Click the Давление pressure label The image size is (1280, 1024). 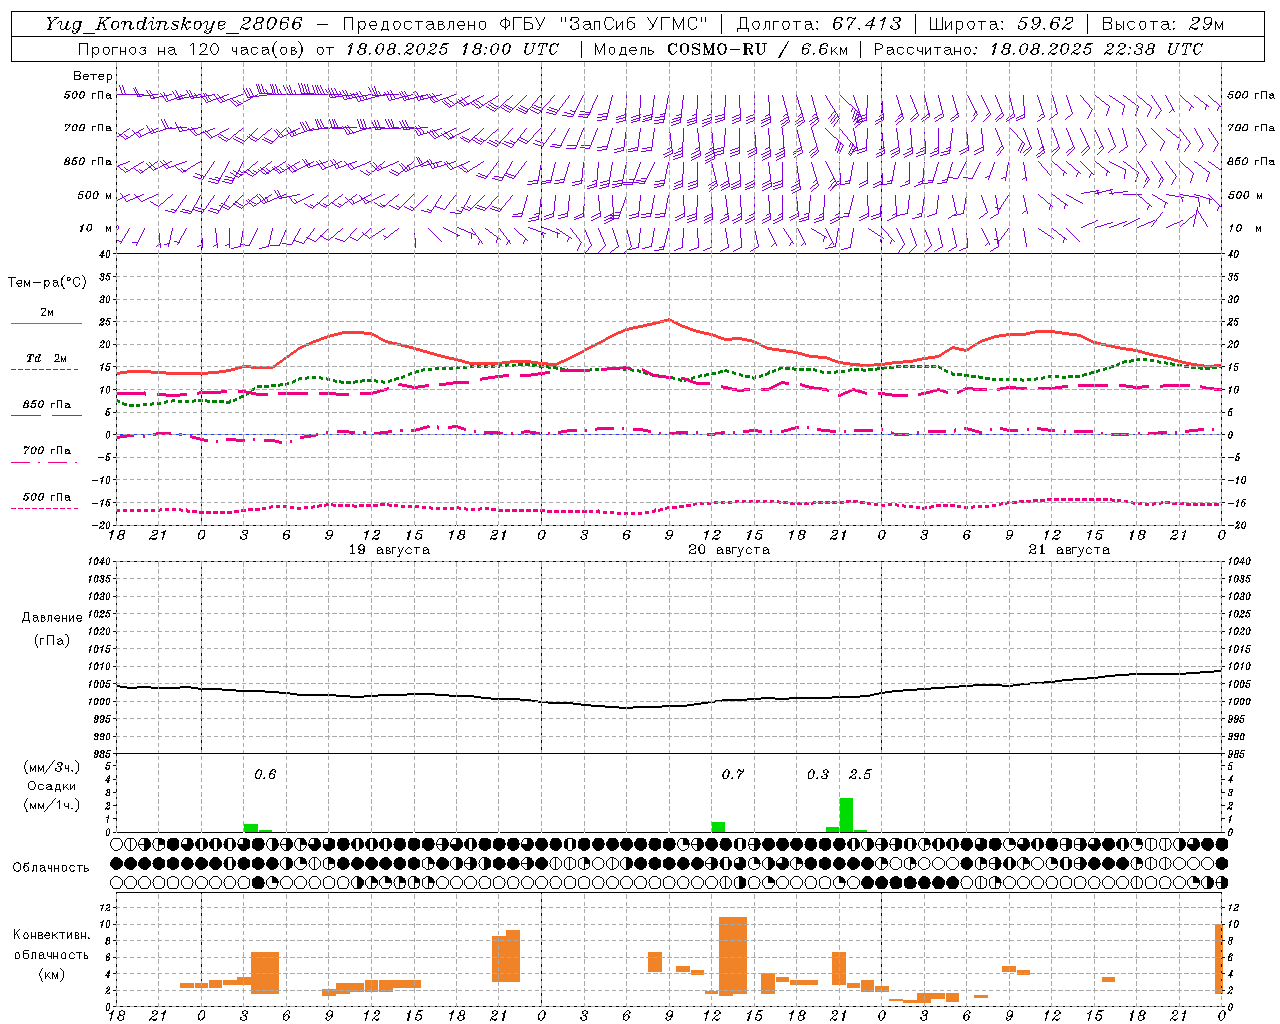pos(52,617)
